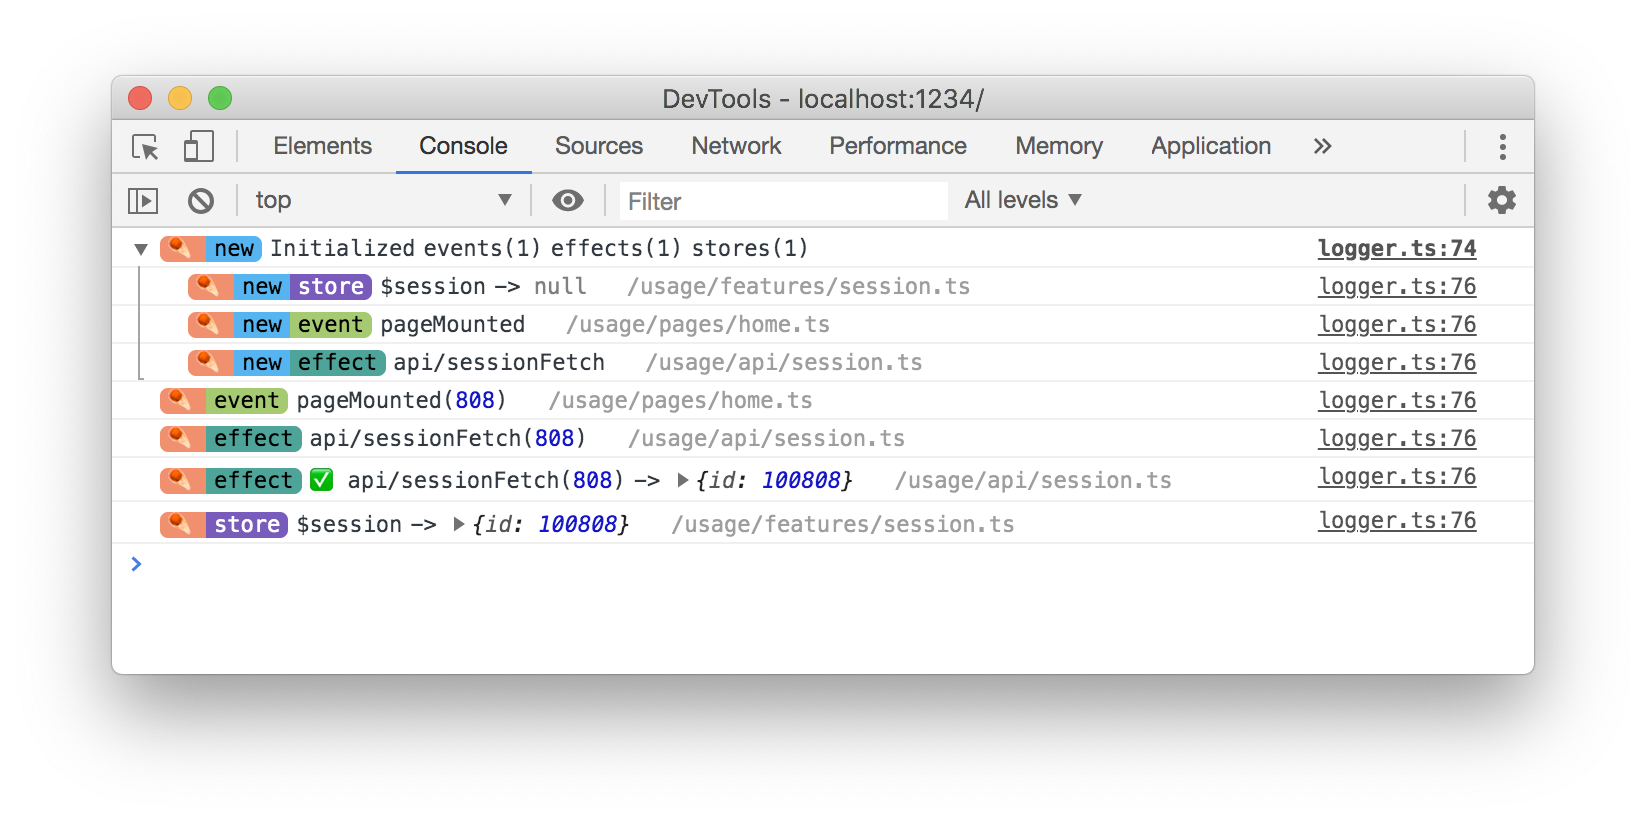This screenshot has width=1646, height=822.
Task: Click the console prompt input line
Action: [x=800, y=564]
